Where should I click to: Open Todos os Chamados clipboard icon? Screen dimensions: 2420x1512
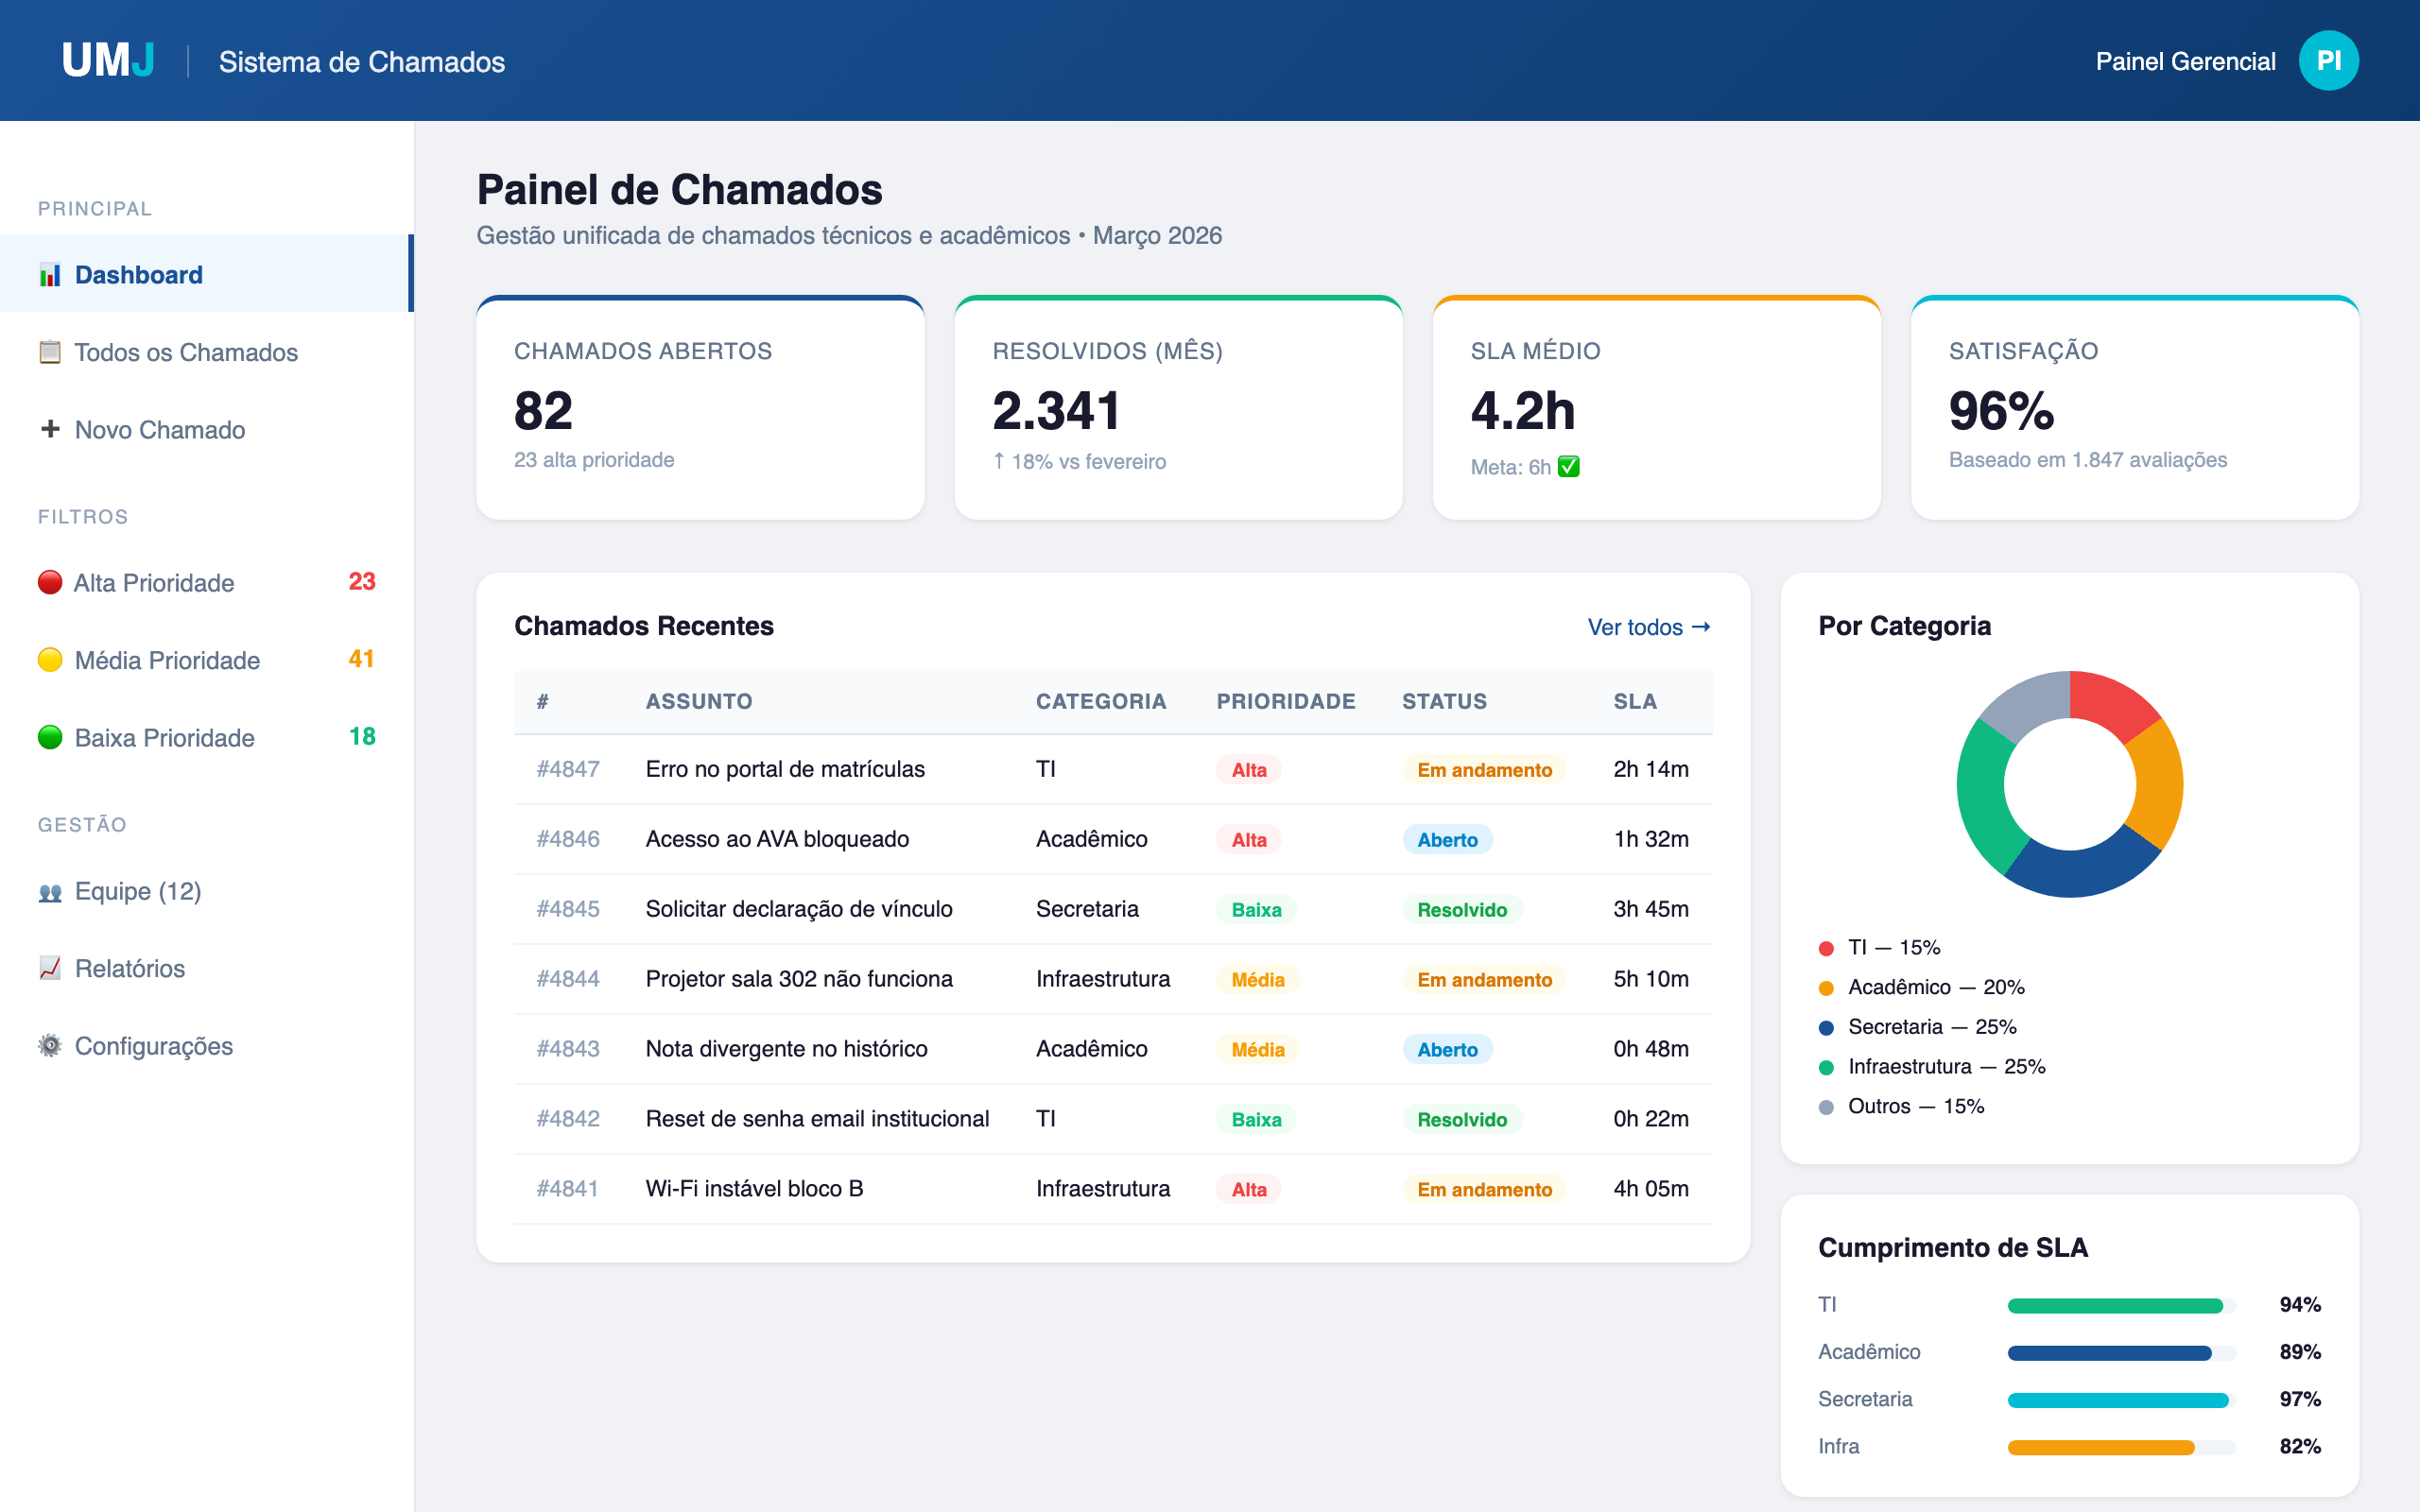click(49, 352)
